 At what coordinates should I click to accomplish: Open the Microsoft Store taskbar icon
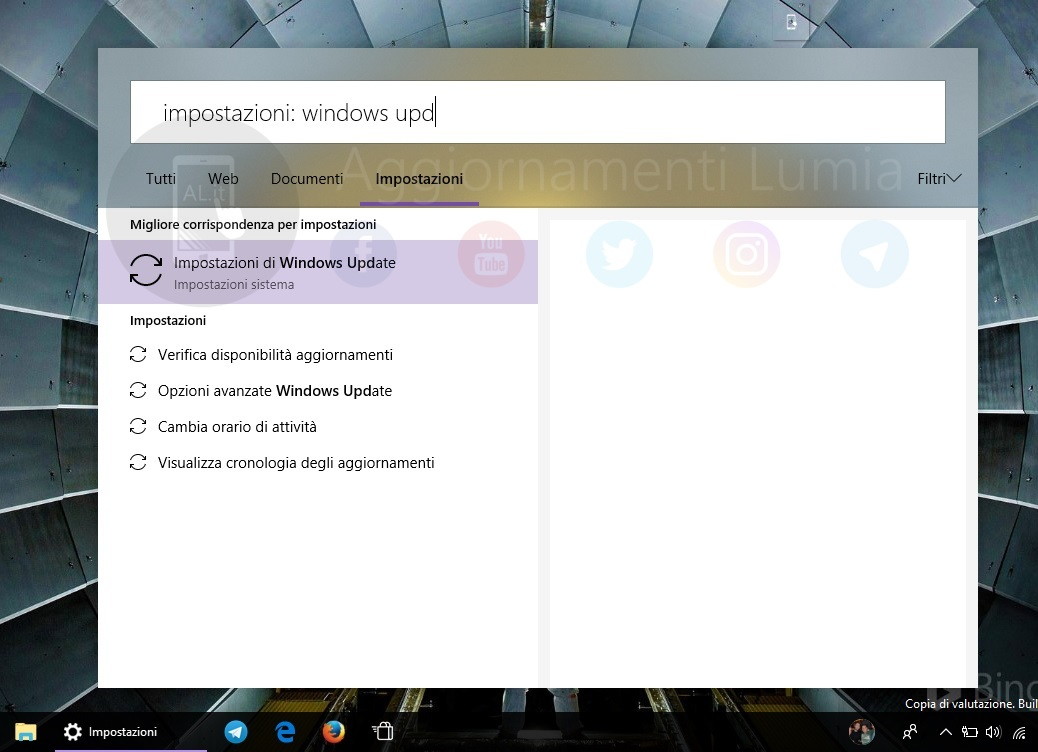(x=383, y=731)
